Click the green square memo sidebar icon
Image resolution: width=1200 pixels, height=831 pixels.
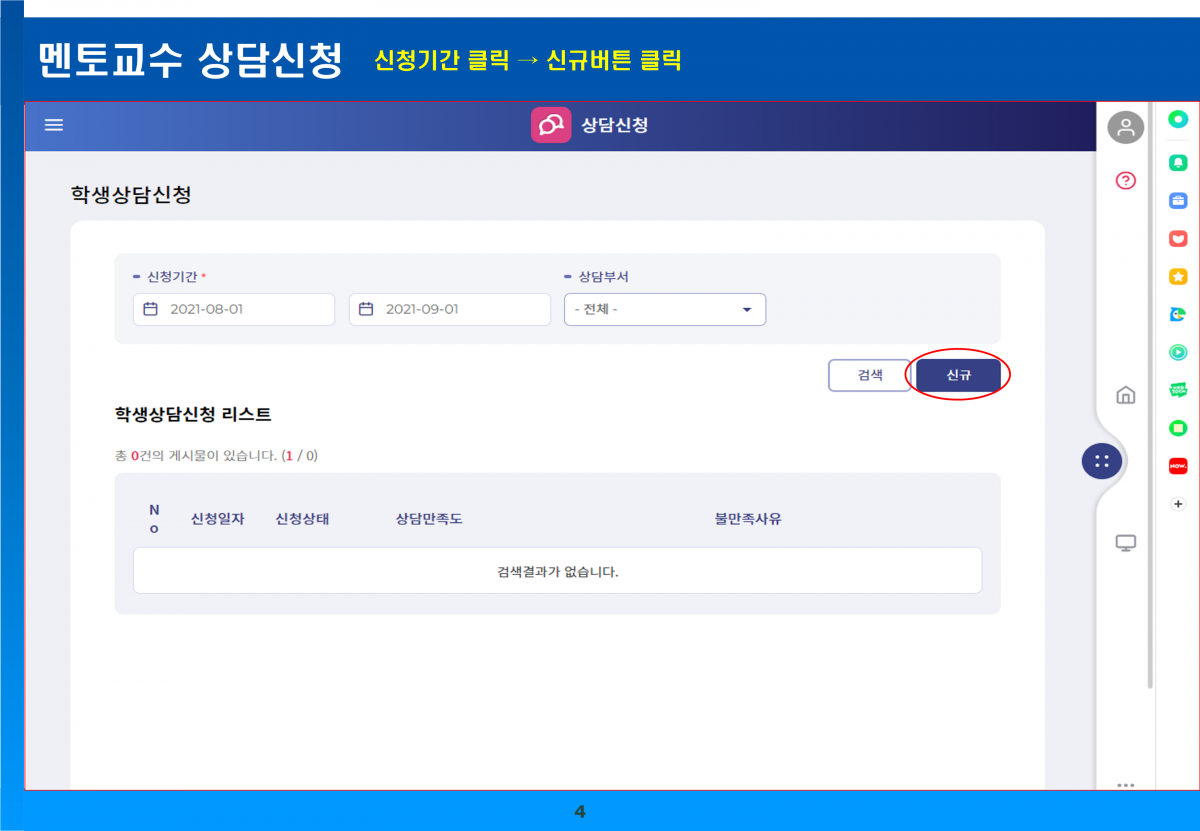pos(1178,428)
